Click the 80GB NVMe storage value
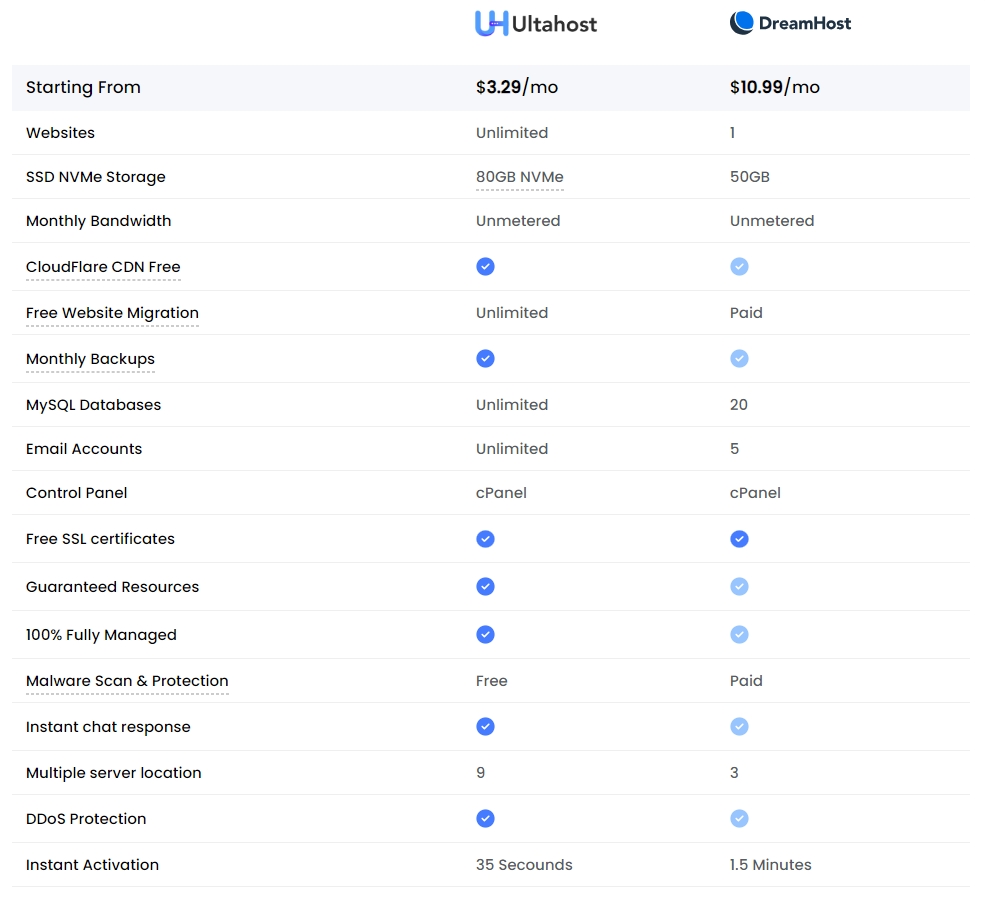 tap(519, 177)
